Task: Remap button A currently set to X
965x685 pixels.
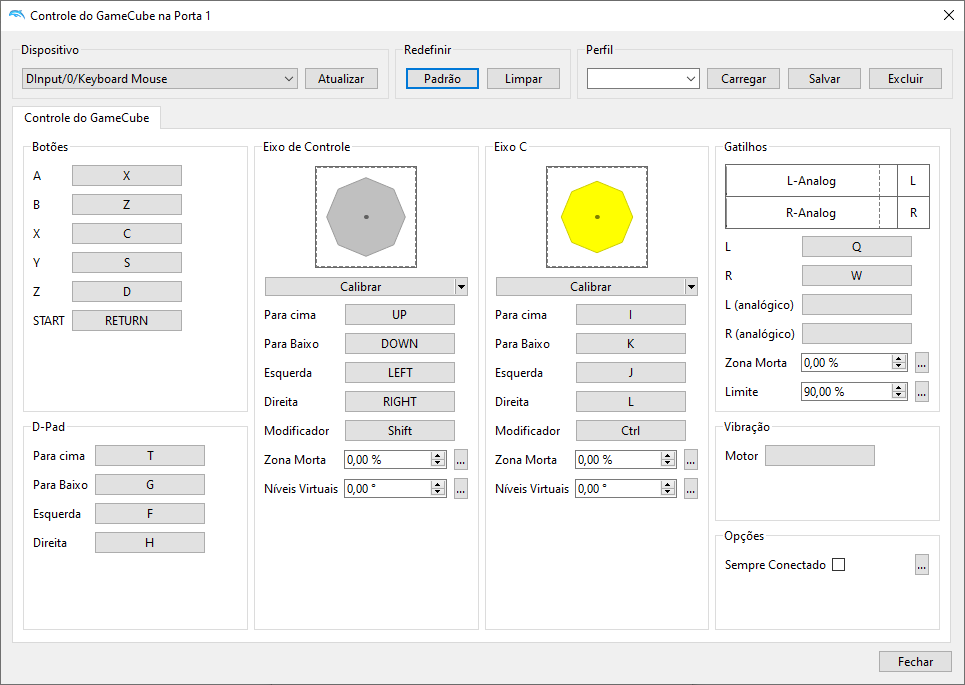Action: point(127,175)
